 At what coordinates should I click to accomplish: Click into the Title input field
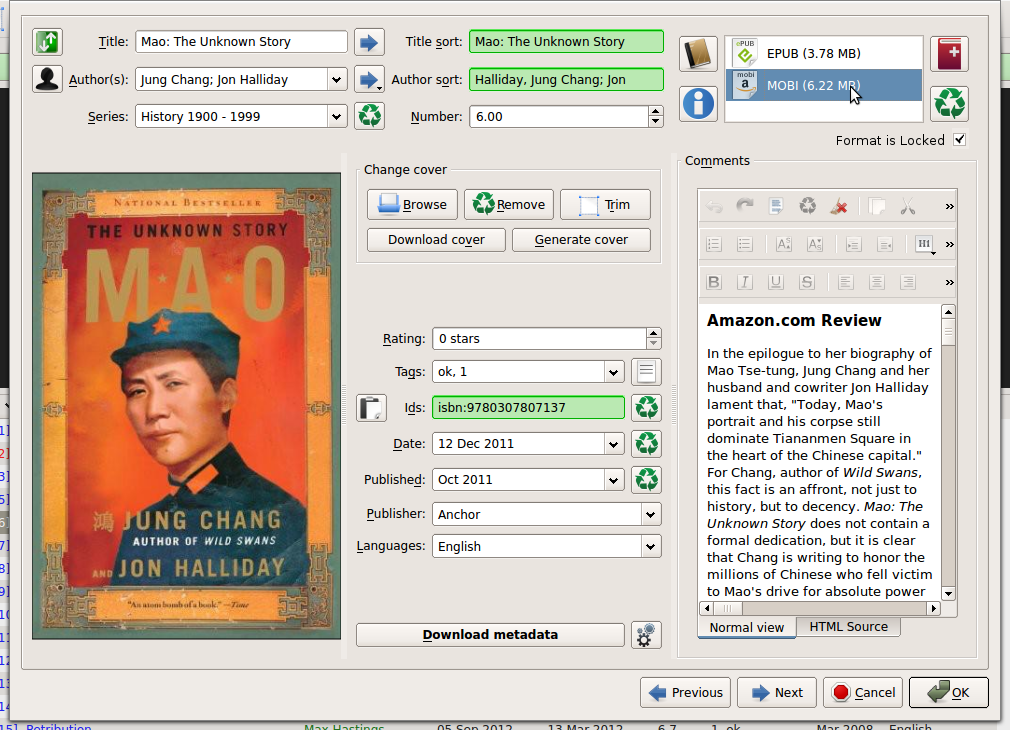click(x=241, y=42)
